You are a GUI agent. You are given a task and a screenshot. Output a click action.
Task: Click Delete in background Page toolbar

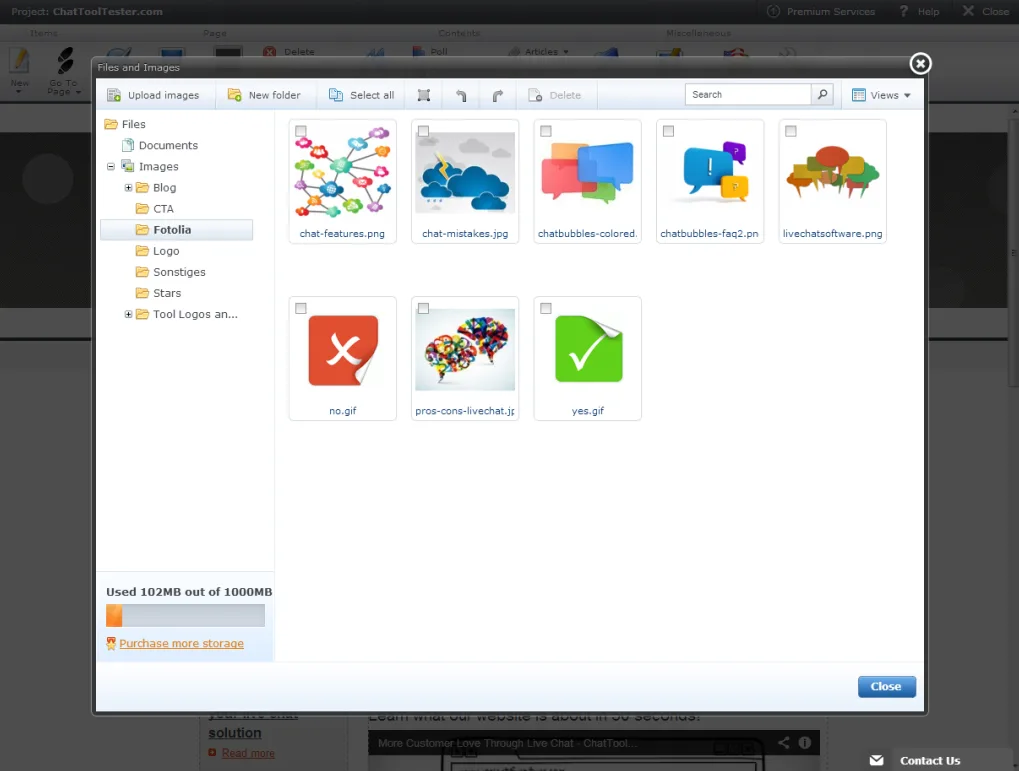[289, 51]
